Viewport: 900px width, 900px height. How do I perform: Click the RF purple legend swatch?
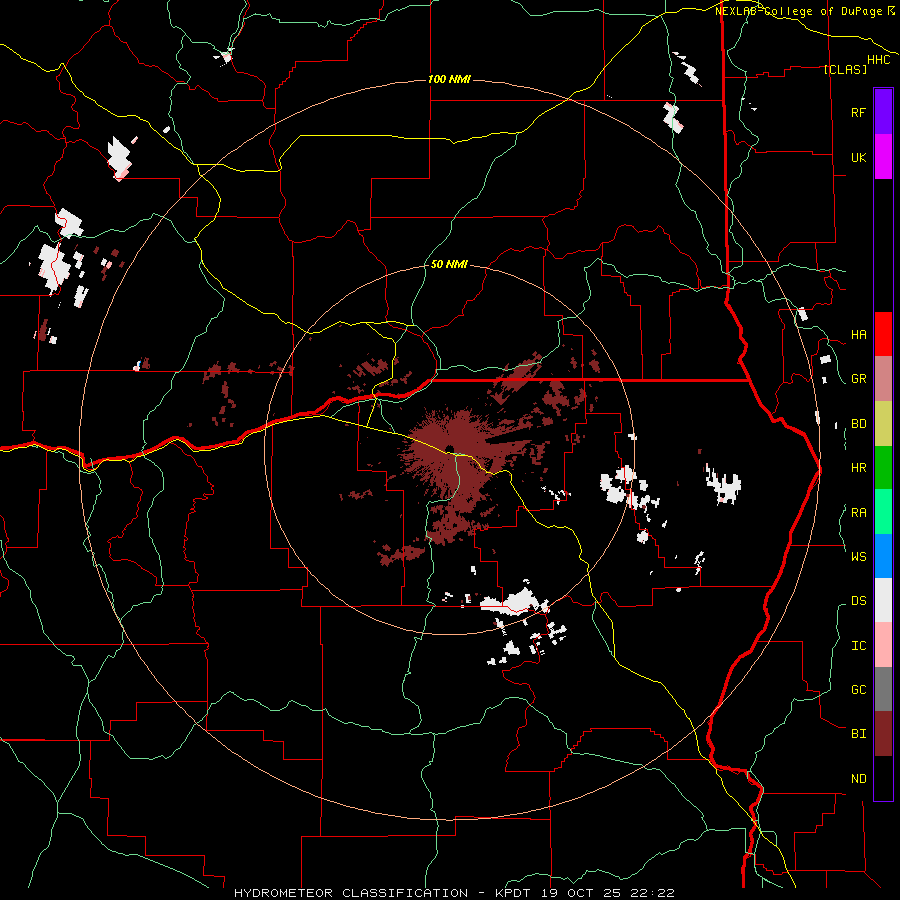pyautogui.click(x=883, y=112)
